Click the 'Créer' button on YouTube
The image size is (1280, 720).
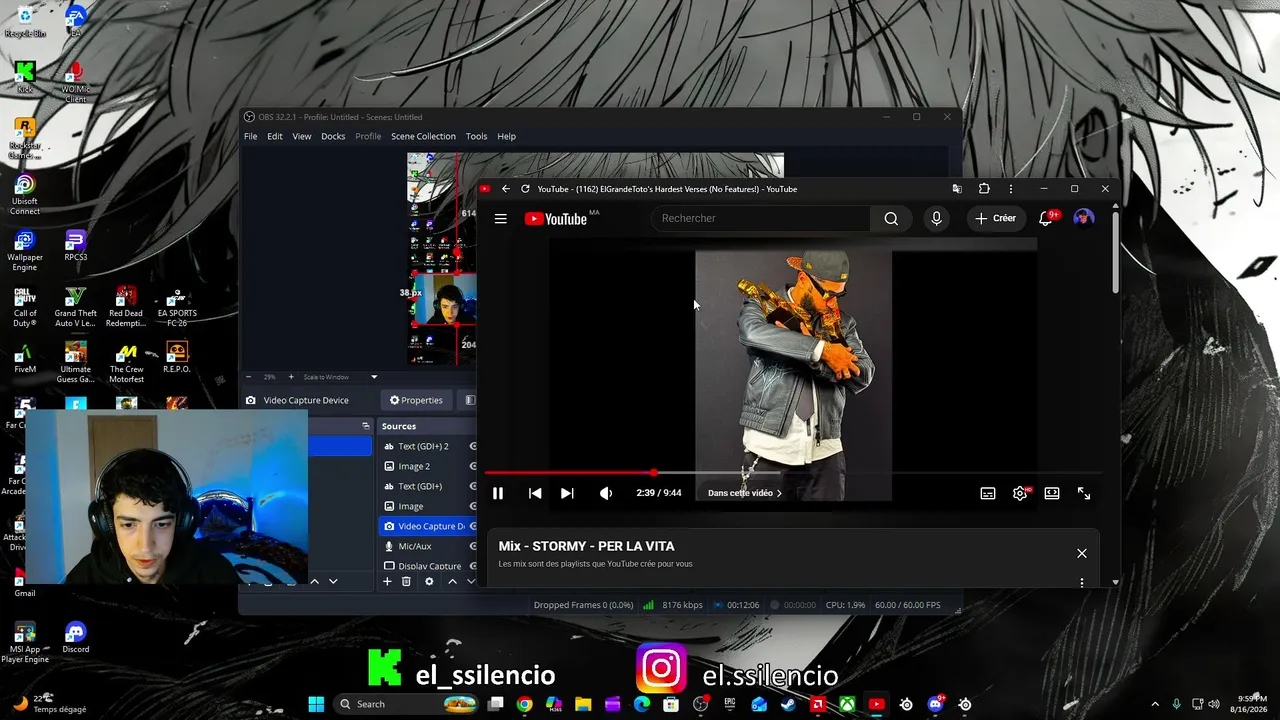[x=996, y=218]
